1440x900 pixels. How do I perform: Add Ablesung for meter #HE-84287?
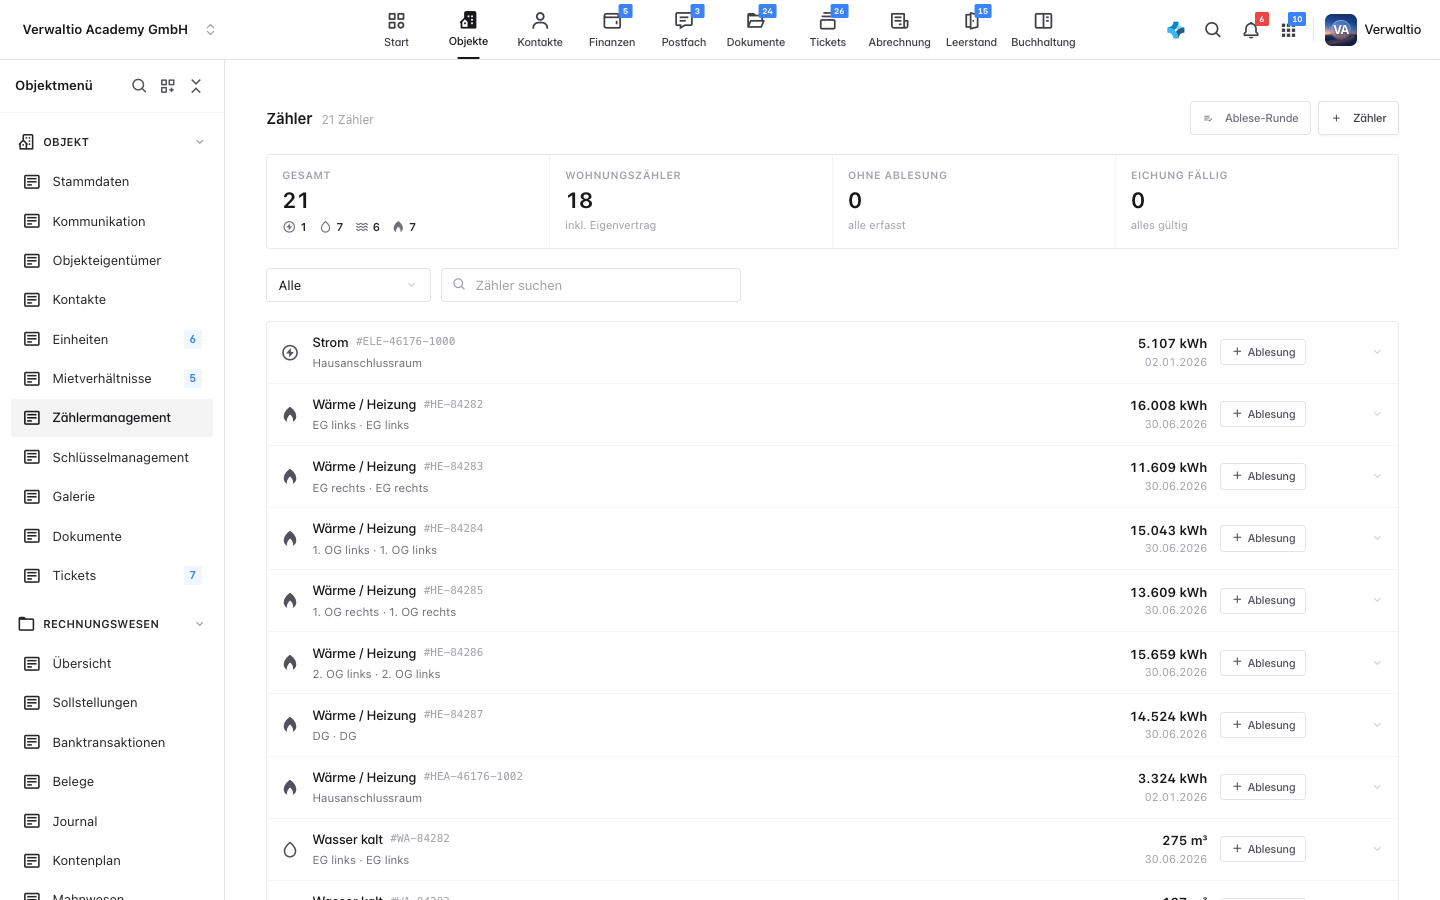pos(1263,725)
